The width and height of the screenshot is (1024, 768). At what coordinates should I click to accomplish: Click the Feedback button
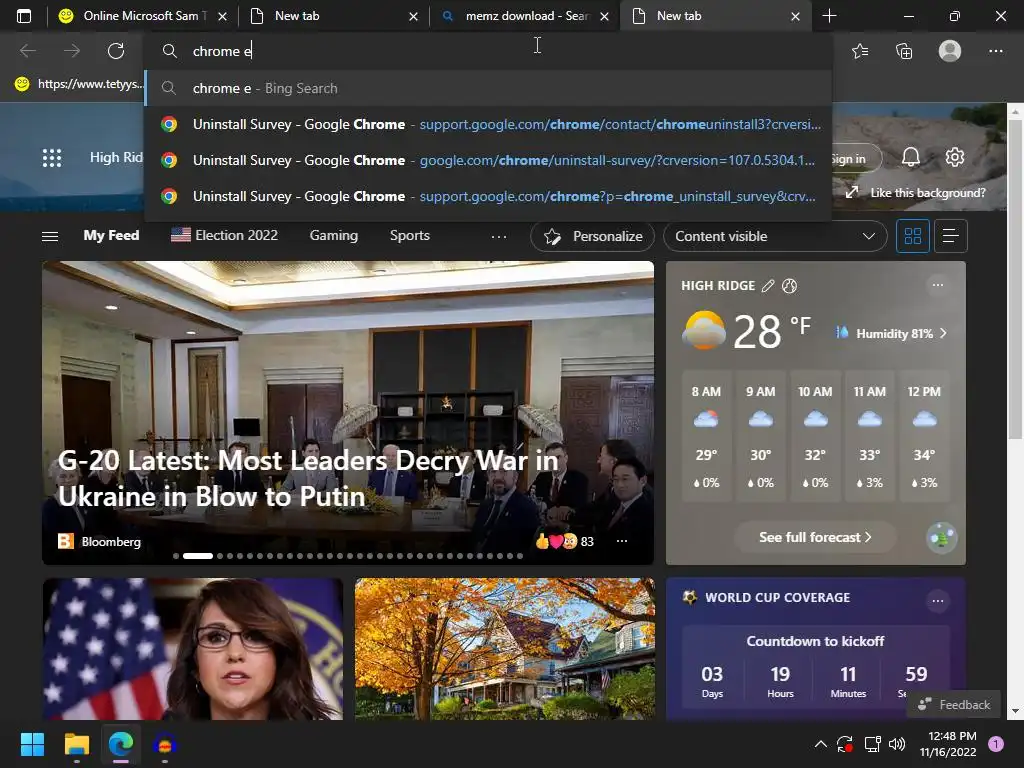[953, 705]
